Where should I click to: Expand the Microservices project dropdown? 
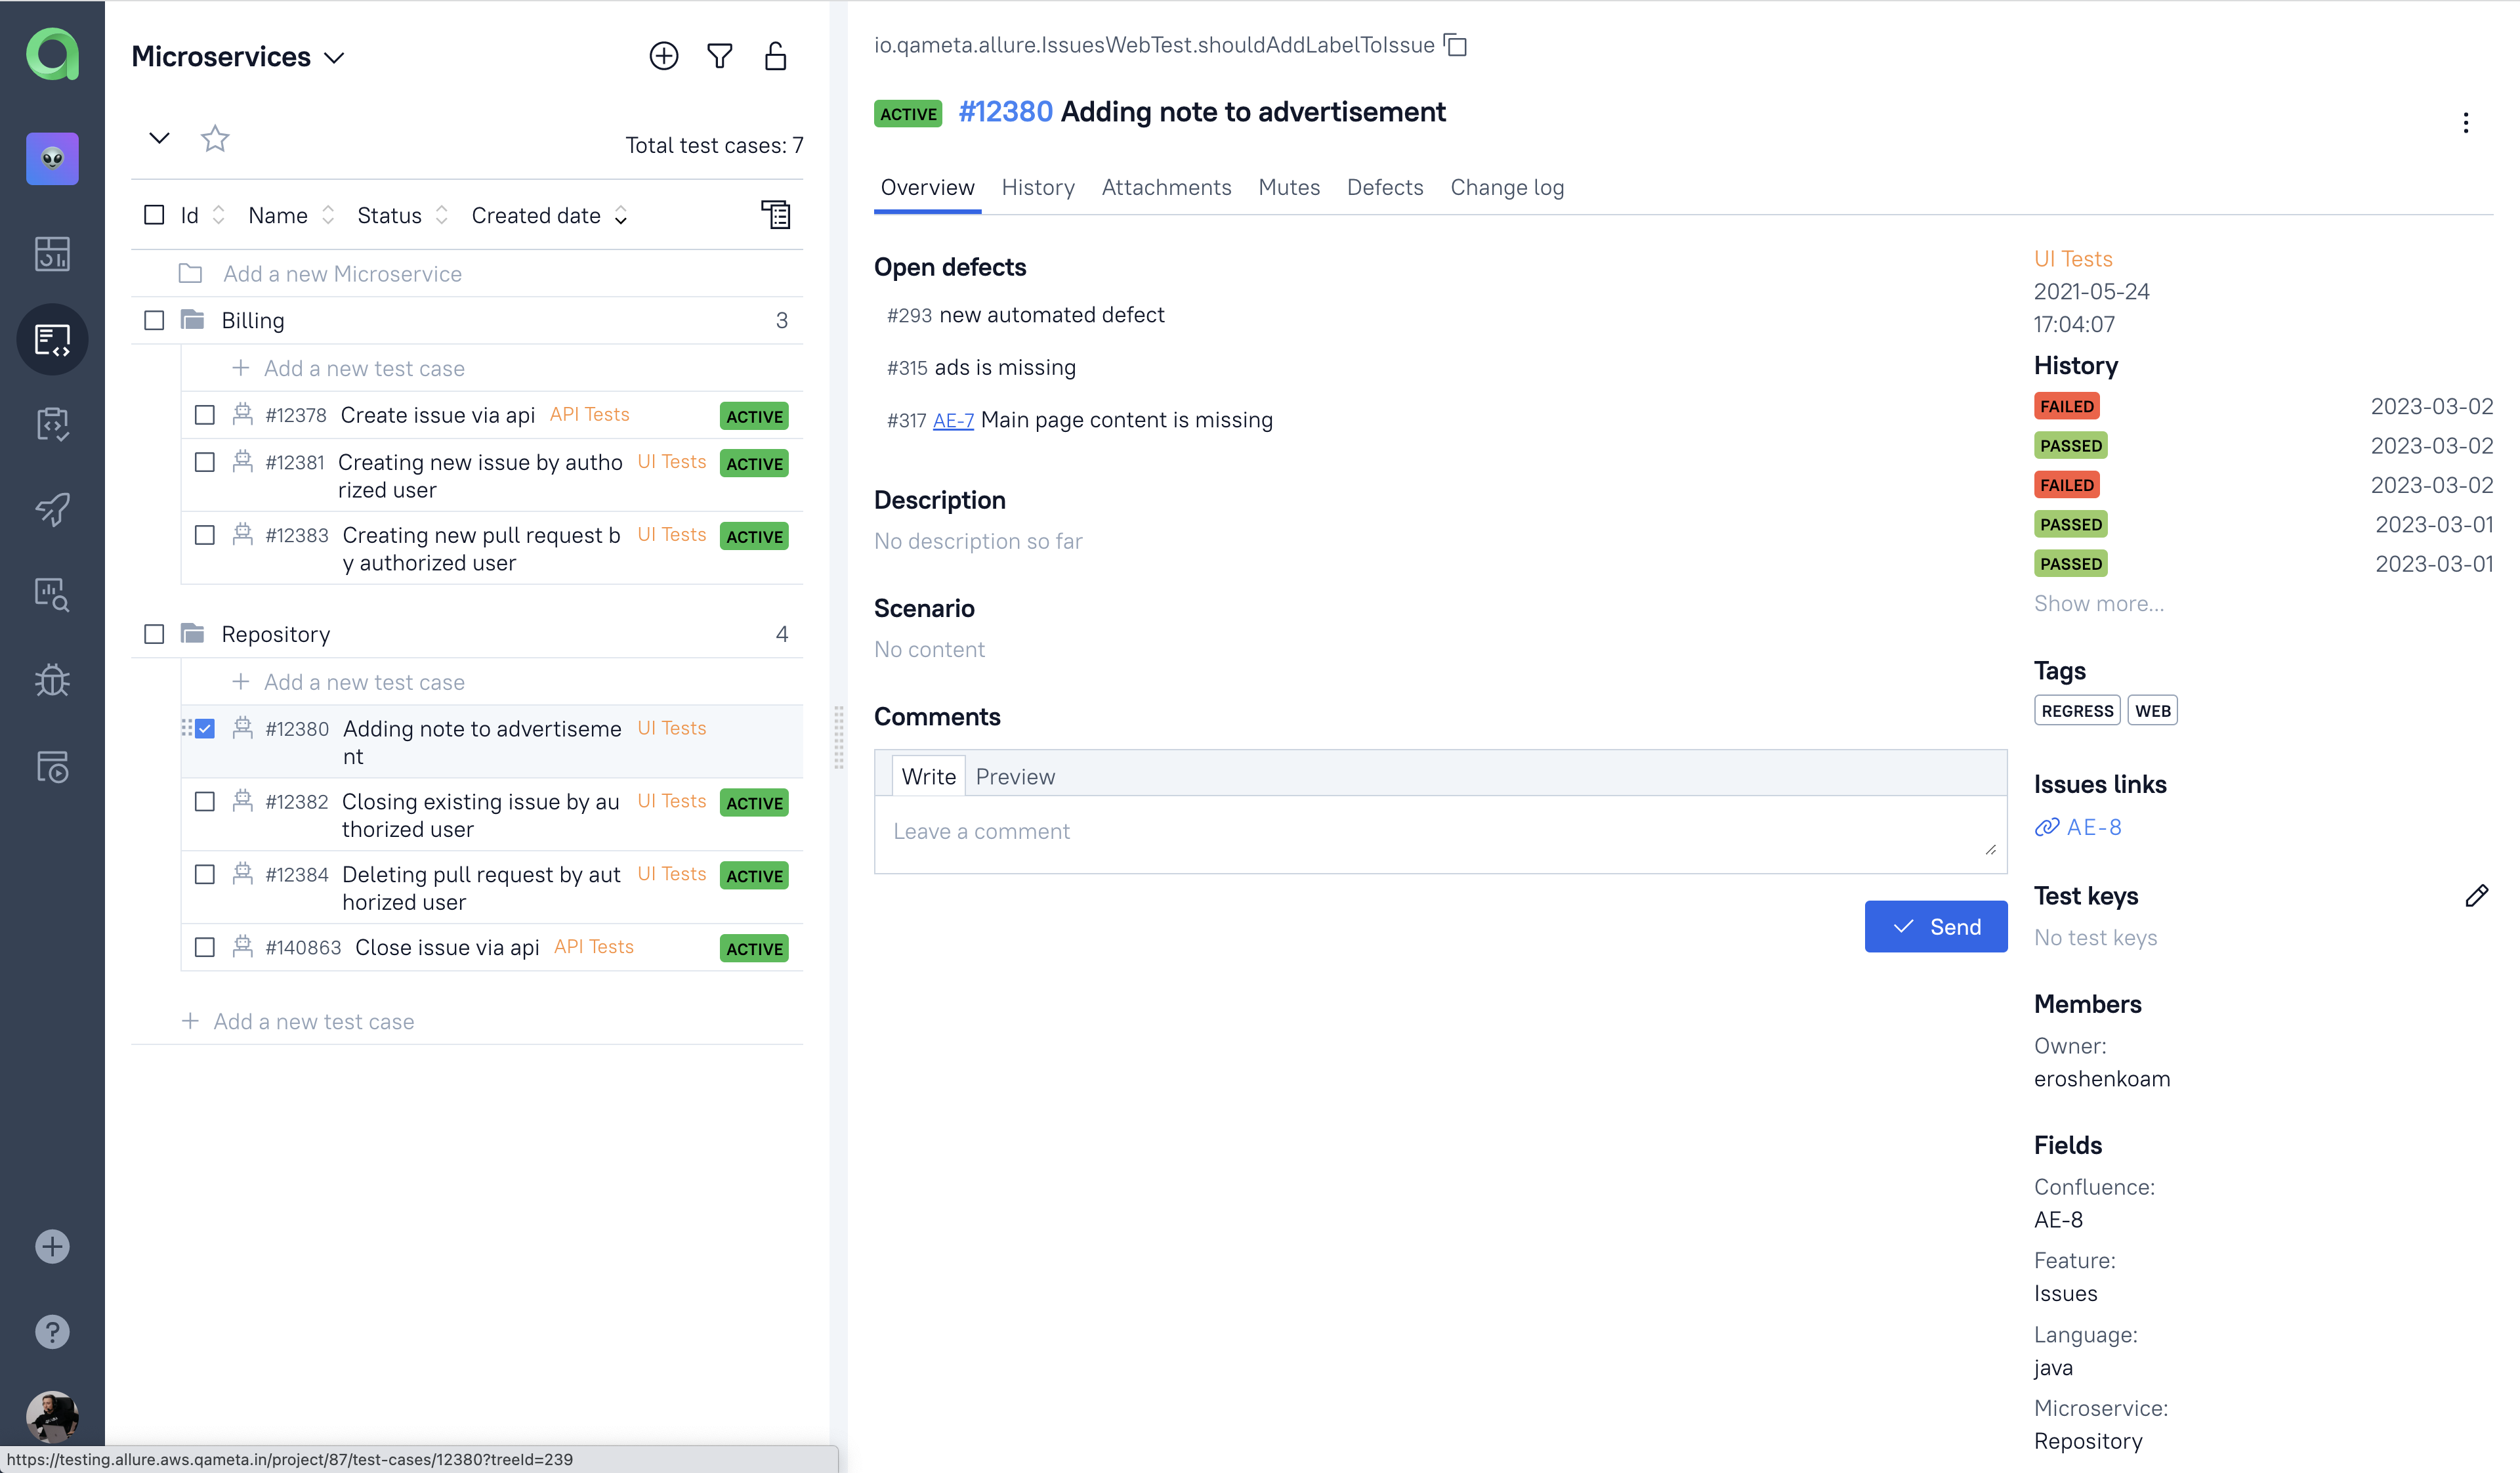pyautogui.click(x=337, y=56)
